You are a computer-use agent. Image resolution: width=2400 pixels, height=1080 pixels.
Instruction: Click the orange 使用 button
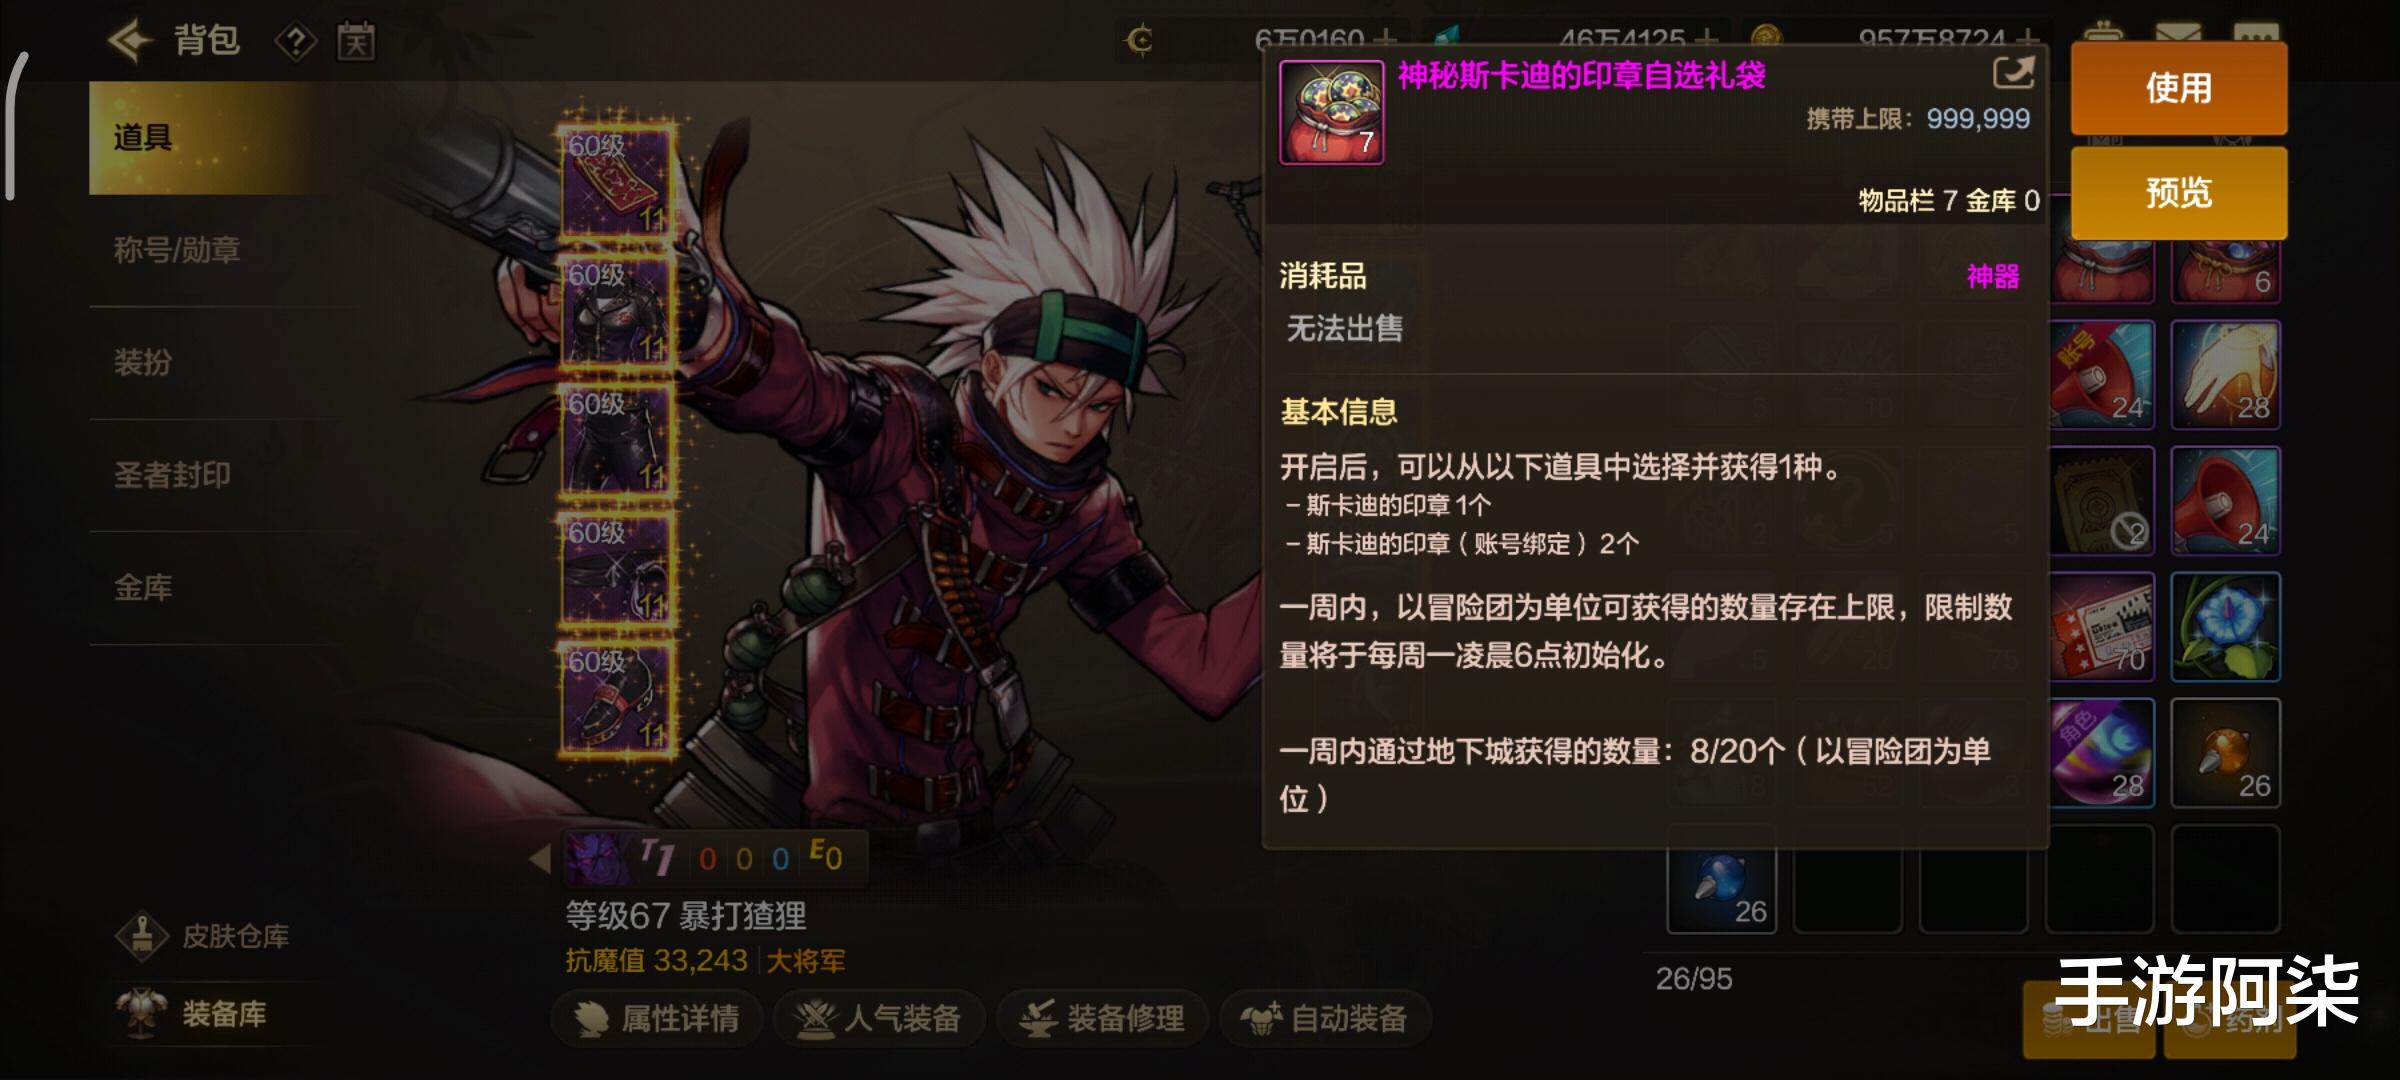[2178, 88]
